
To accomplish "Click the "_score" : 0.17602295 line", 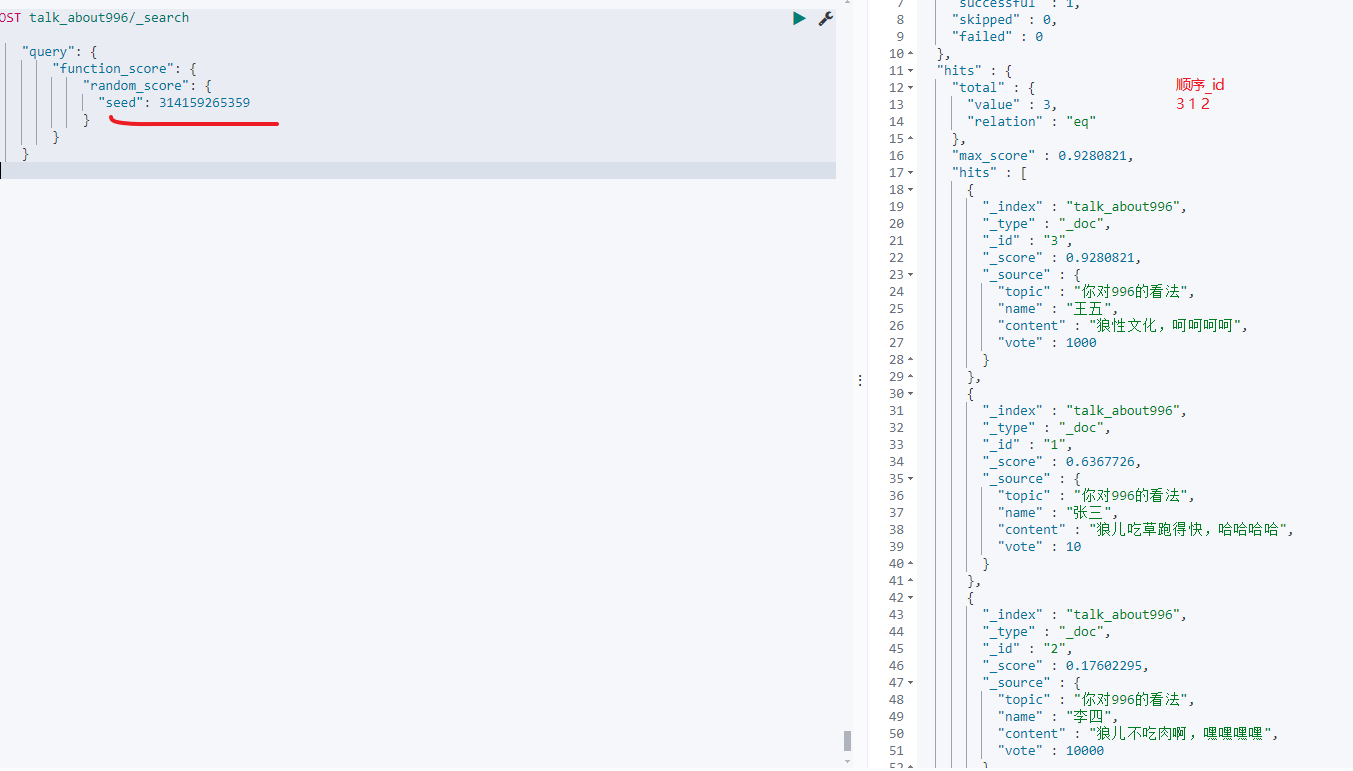I will click(1066, 666).
